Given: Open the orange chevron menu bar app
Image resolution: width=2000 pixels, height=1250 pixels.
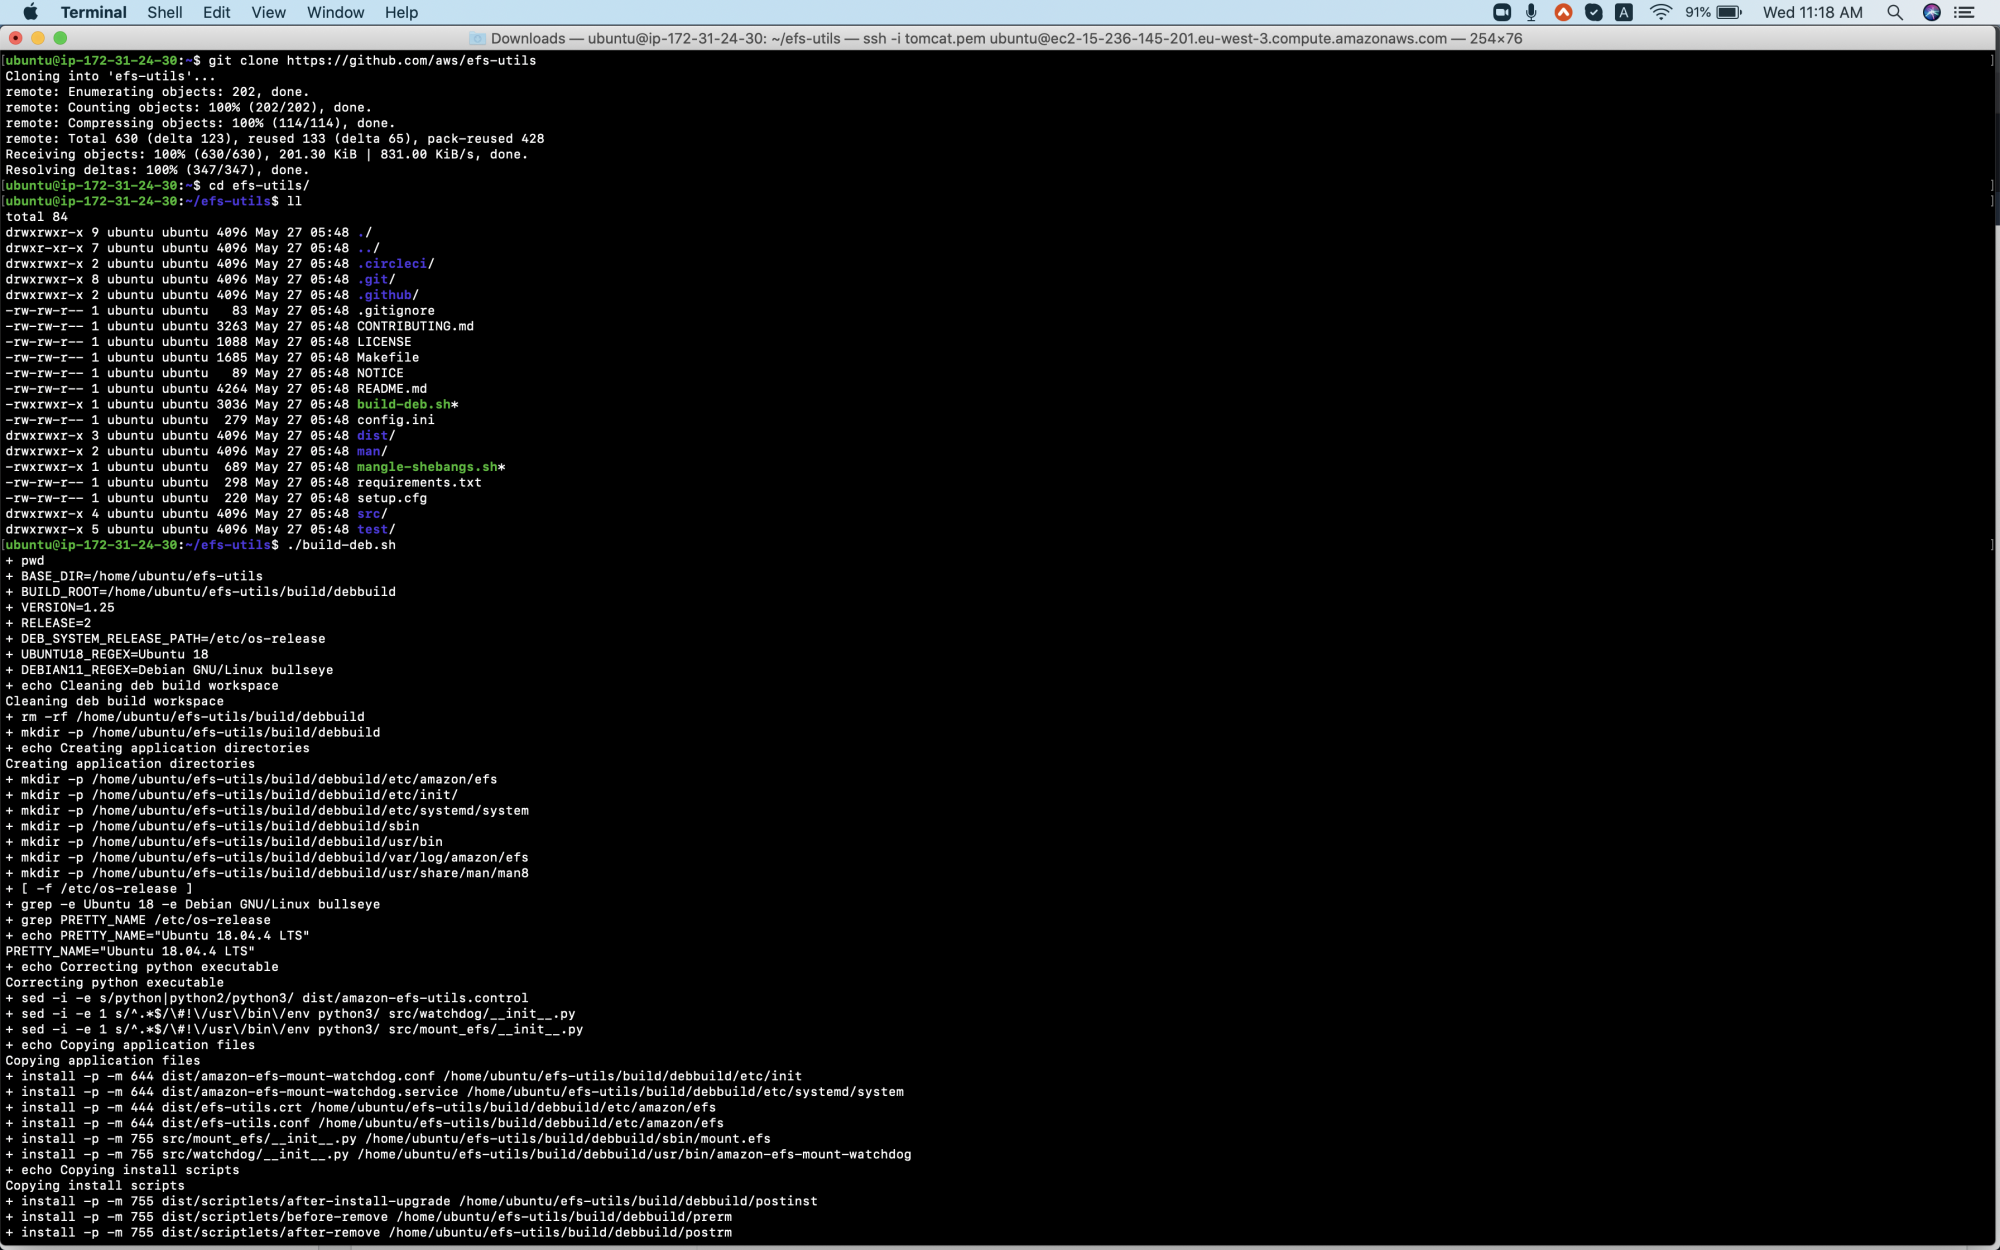Looking at the screenshot, I should [1563, 12].
